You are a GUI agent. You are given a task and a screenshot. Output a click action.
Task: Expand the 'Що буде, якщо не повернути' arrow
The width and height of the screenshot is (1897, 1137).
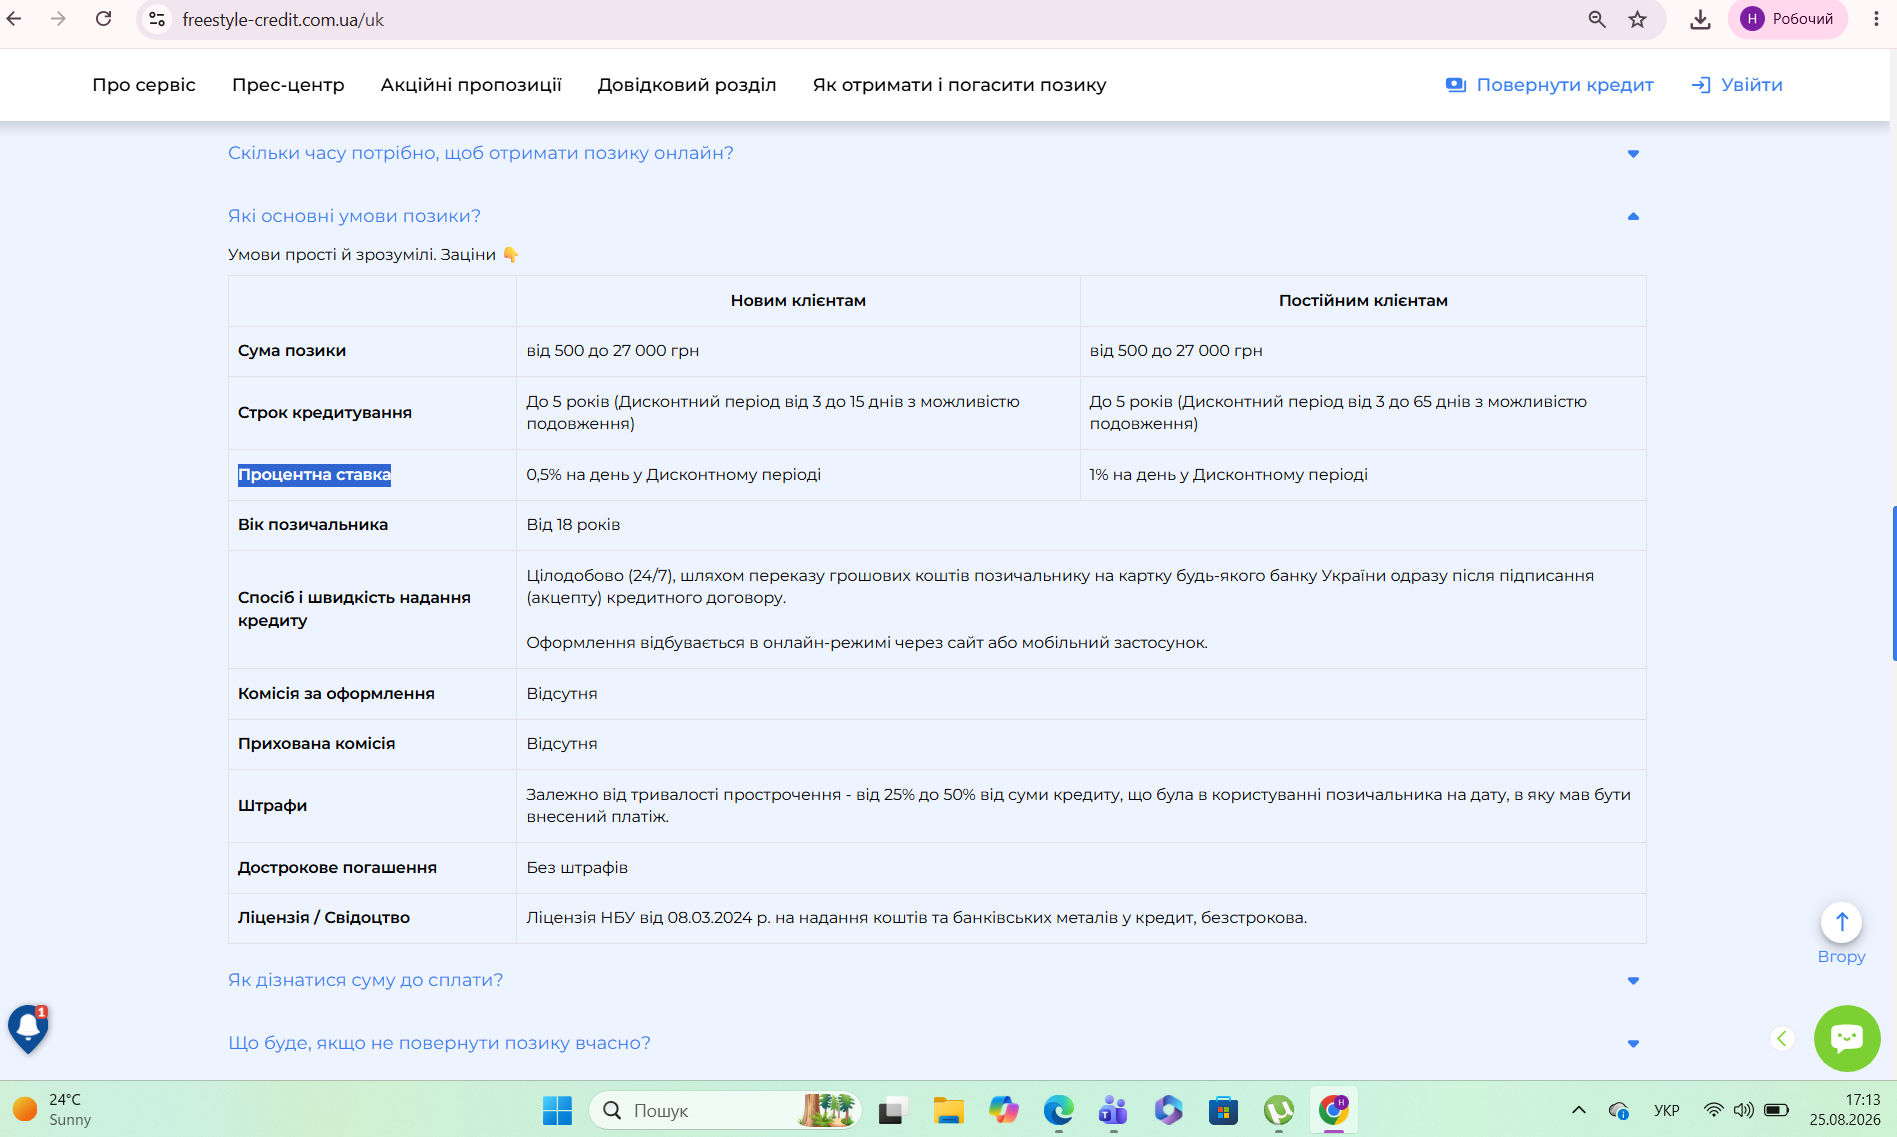(x=1633, y=1043)
